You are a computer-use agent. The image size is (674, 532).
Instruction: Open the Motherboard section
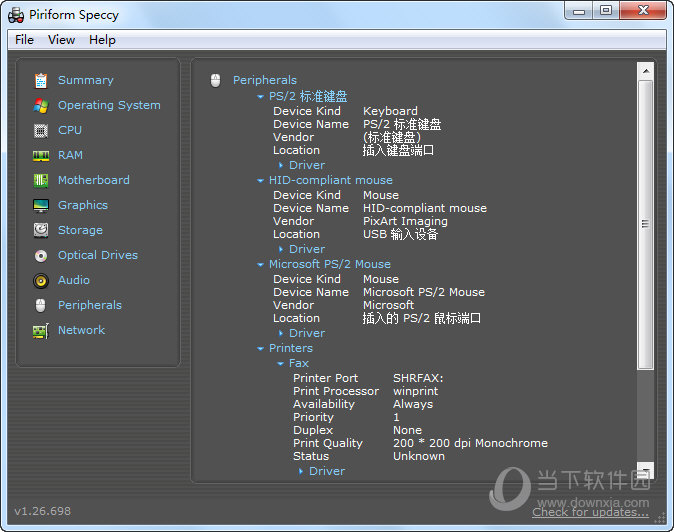tap(94, 180)
